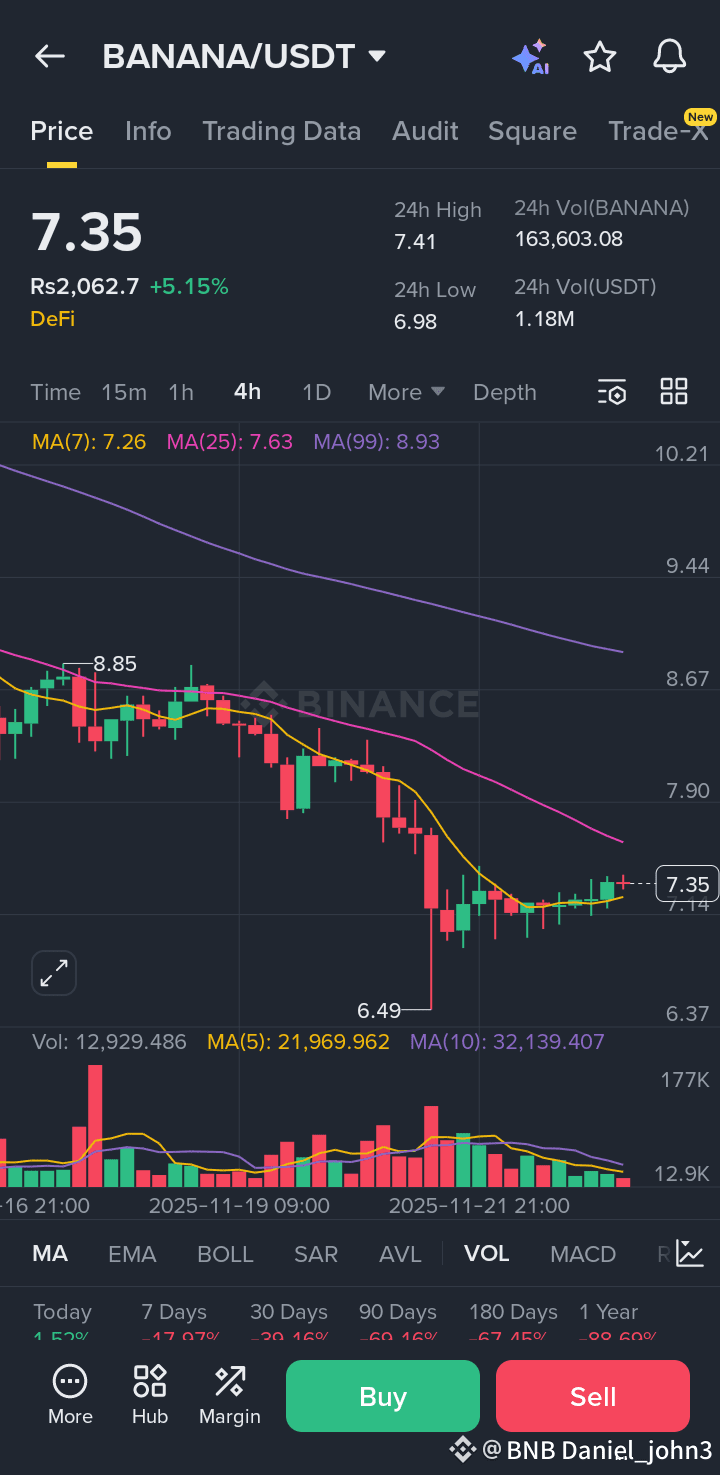Open chart settings icon
Image resolution: width=720 pixels, height=1475 pixels.
click(x=612, y=392)
